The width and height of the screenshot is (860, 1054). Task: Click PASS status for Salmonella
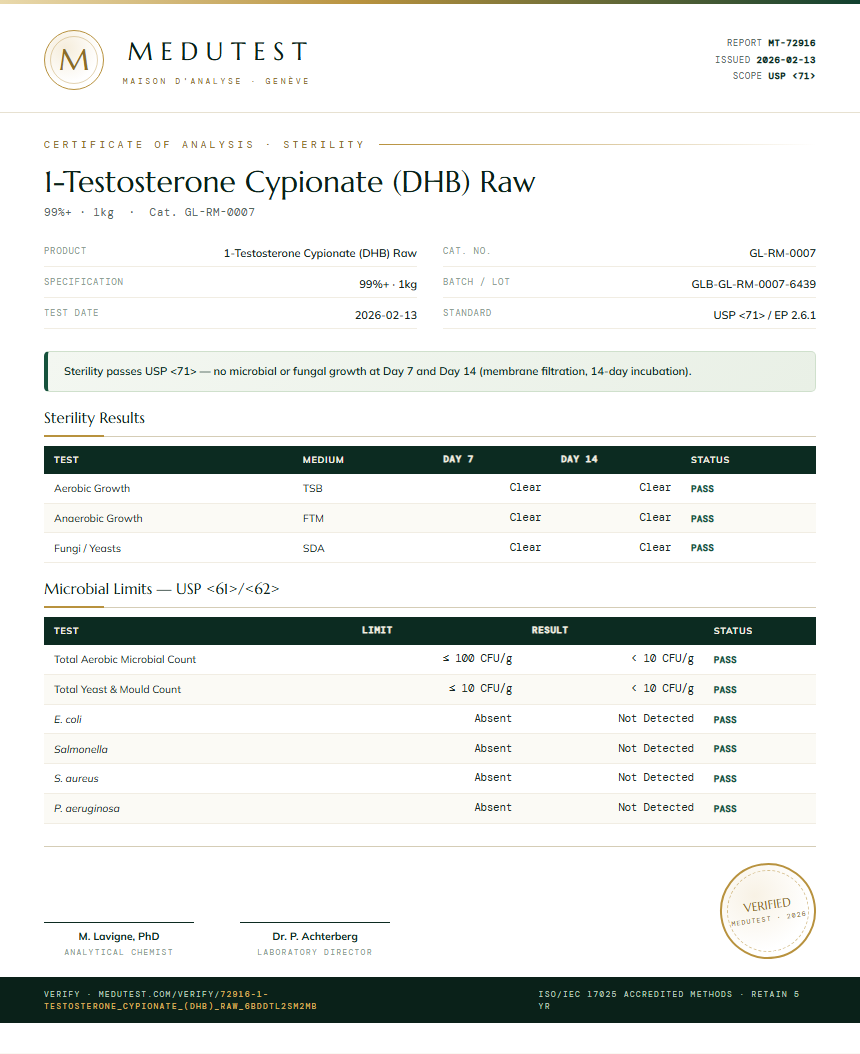pos(725,749)
